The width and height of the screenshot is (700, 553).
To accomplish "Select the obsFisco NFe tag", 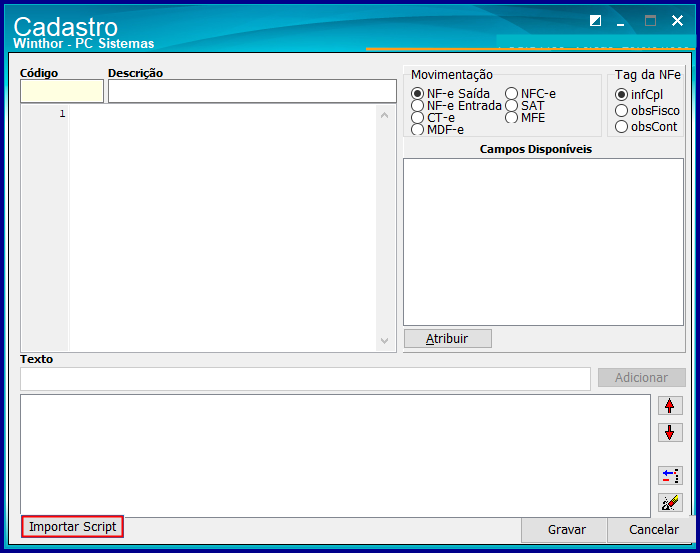I will 647,111.
